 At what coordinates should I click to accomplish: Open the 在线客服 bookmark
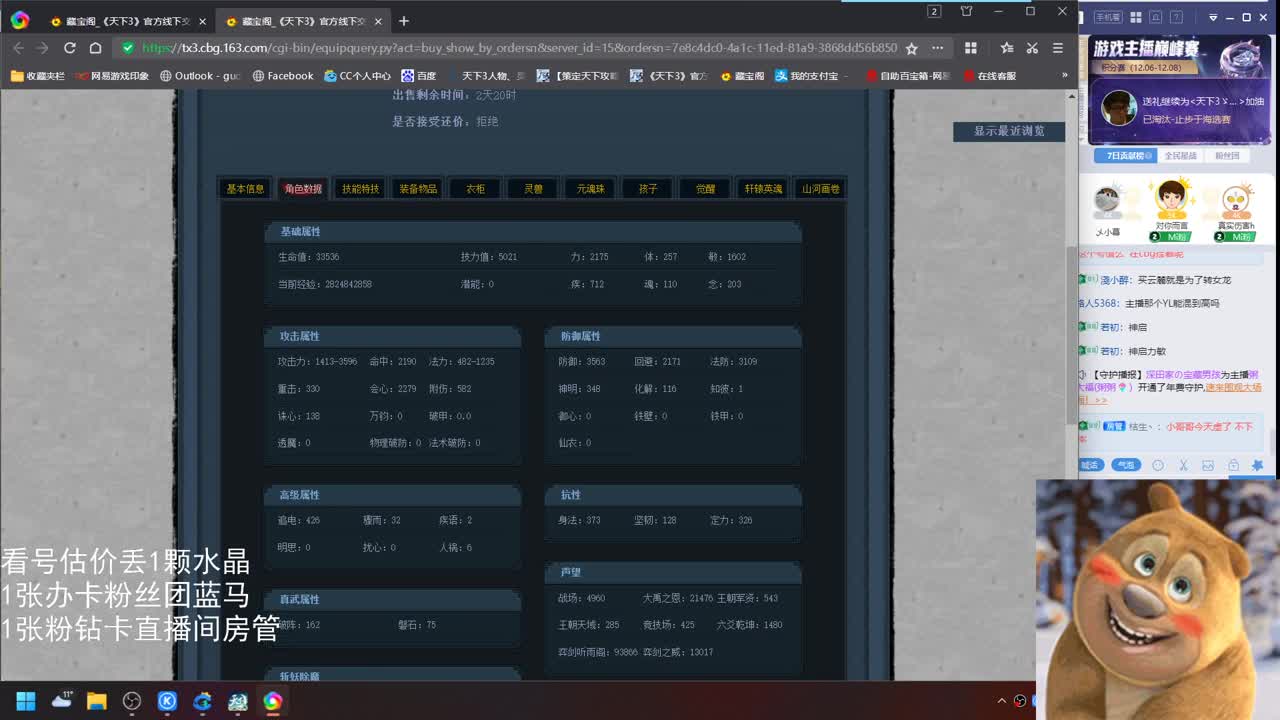tap(990, 76)
